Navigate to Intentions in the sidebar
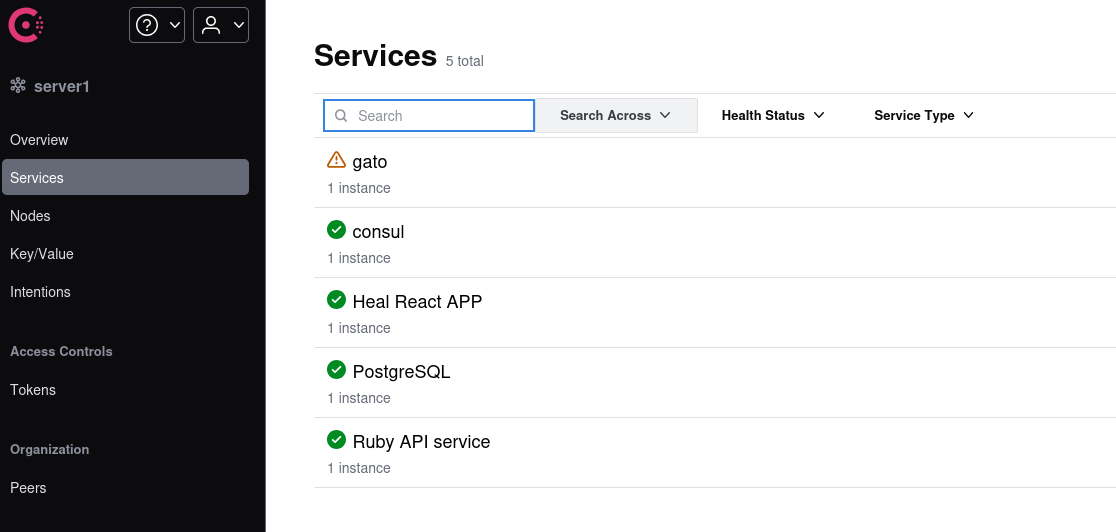 point(40,292)
